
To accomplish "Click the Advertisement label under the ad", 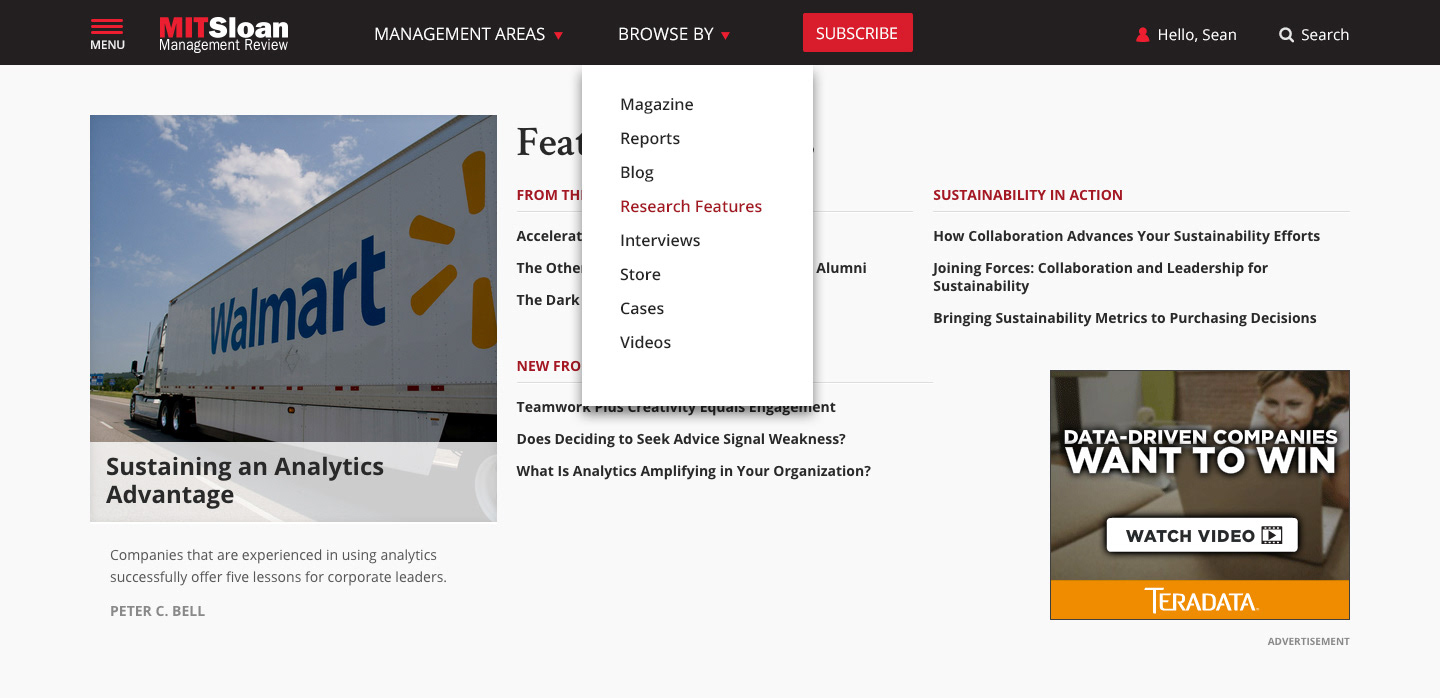I will (x=1308, y=641).
